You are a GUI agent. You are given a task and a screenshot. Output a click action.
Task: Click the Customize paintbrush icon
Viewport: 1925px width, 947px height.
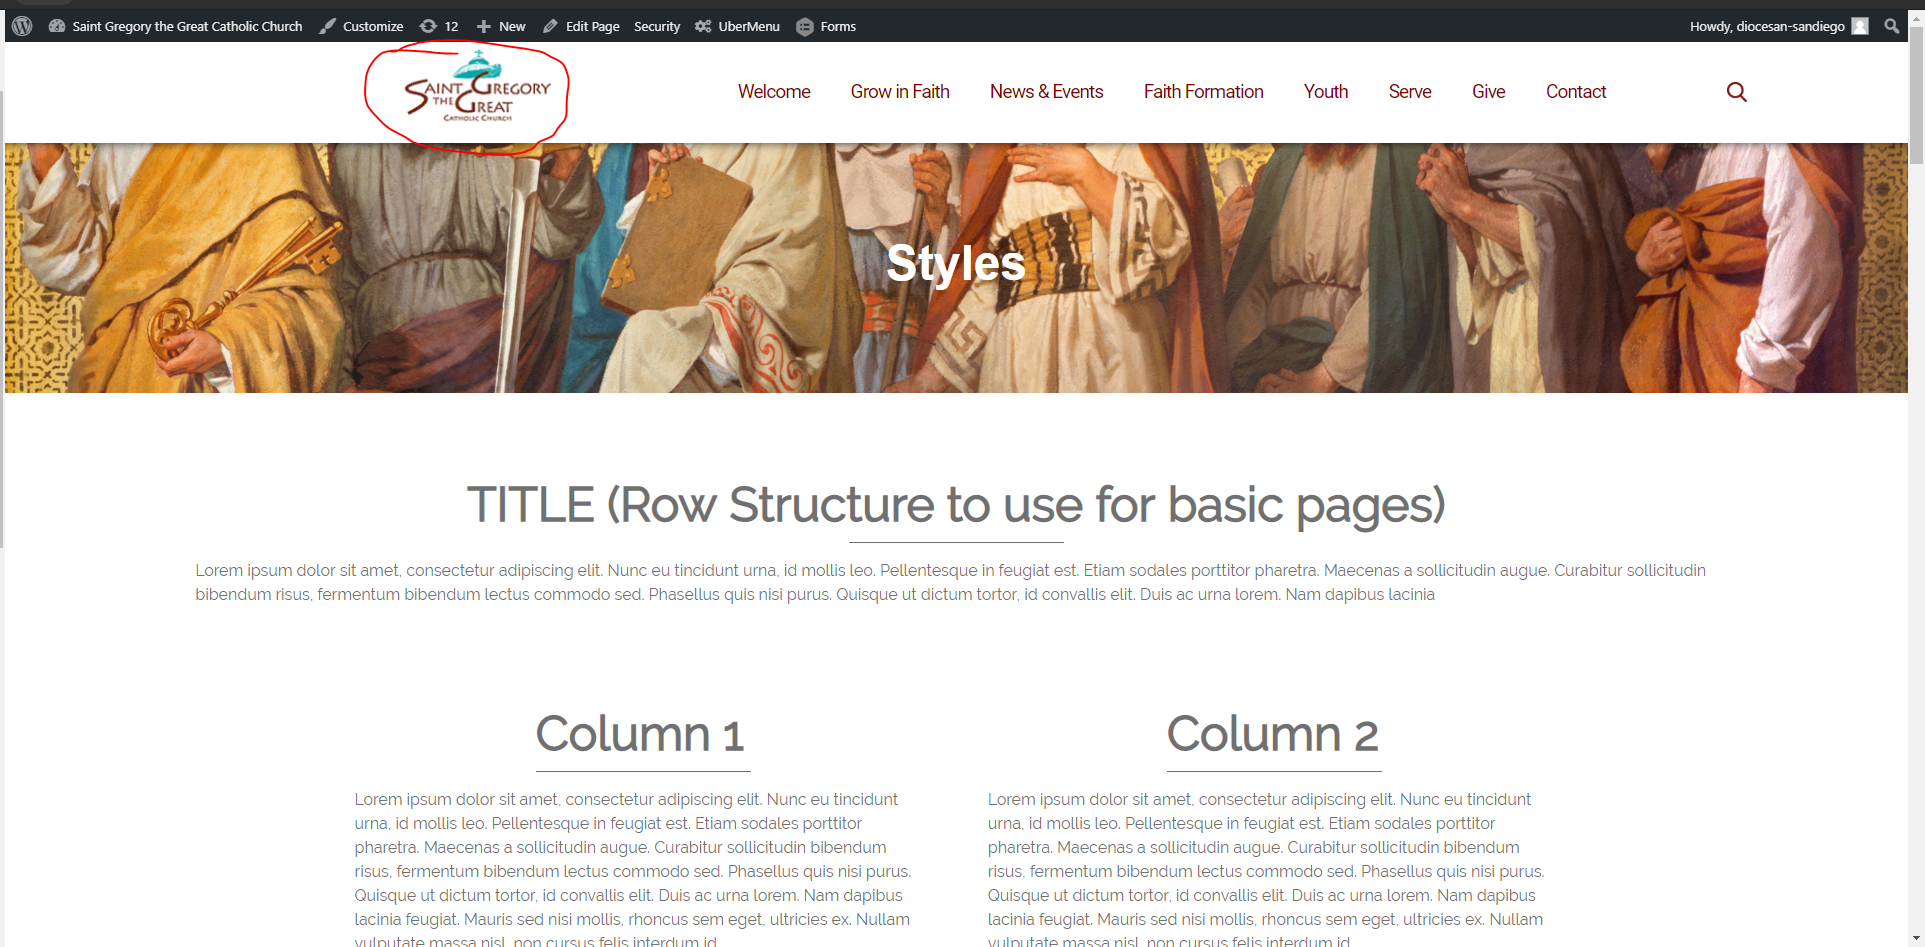(x=328, y=26)
